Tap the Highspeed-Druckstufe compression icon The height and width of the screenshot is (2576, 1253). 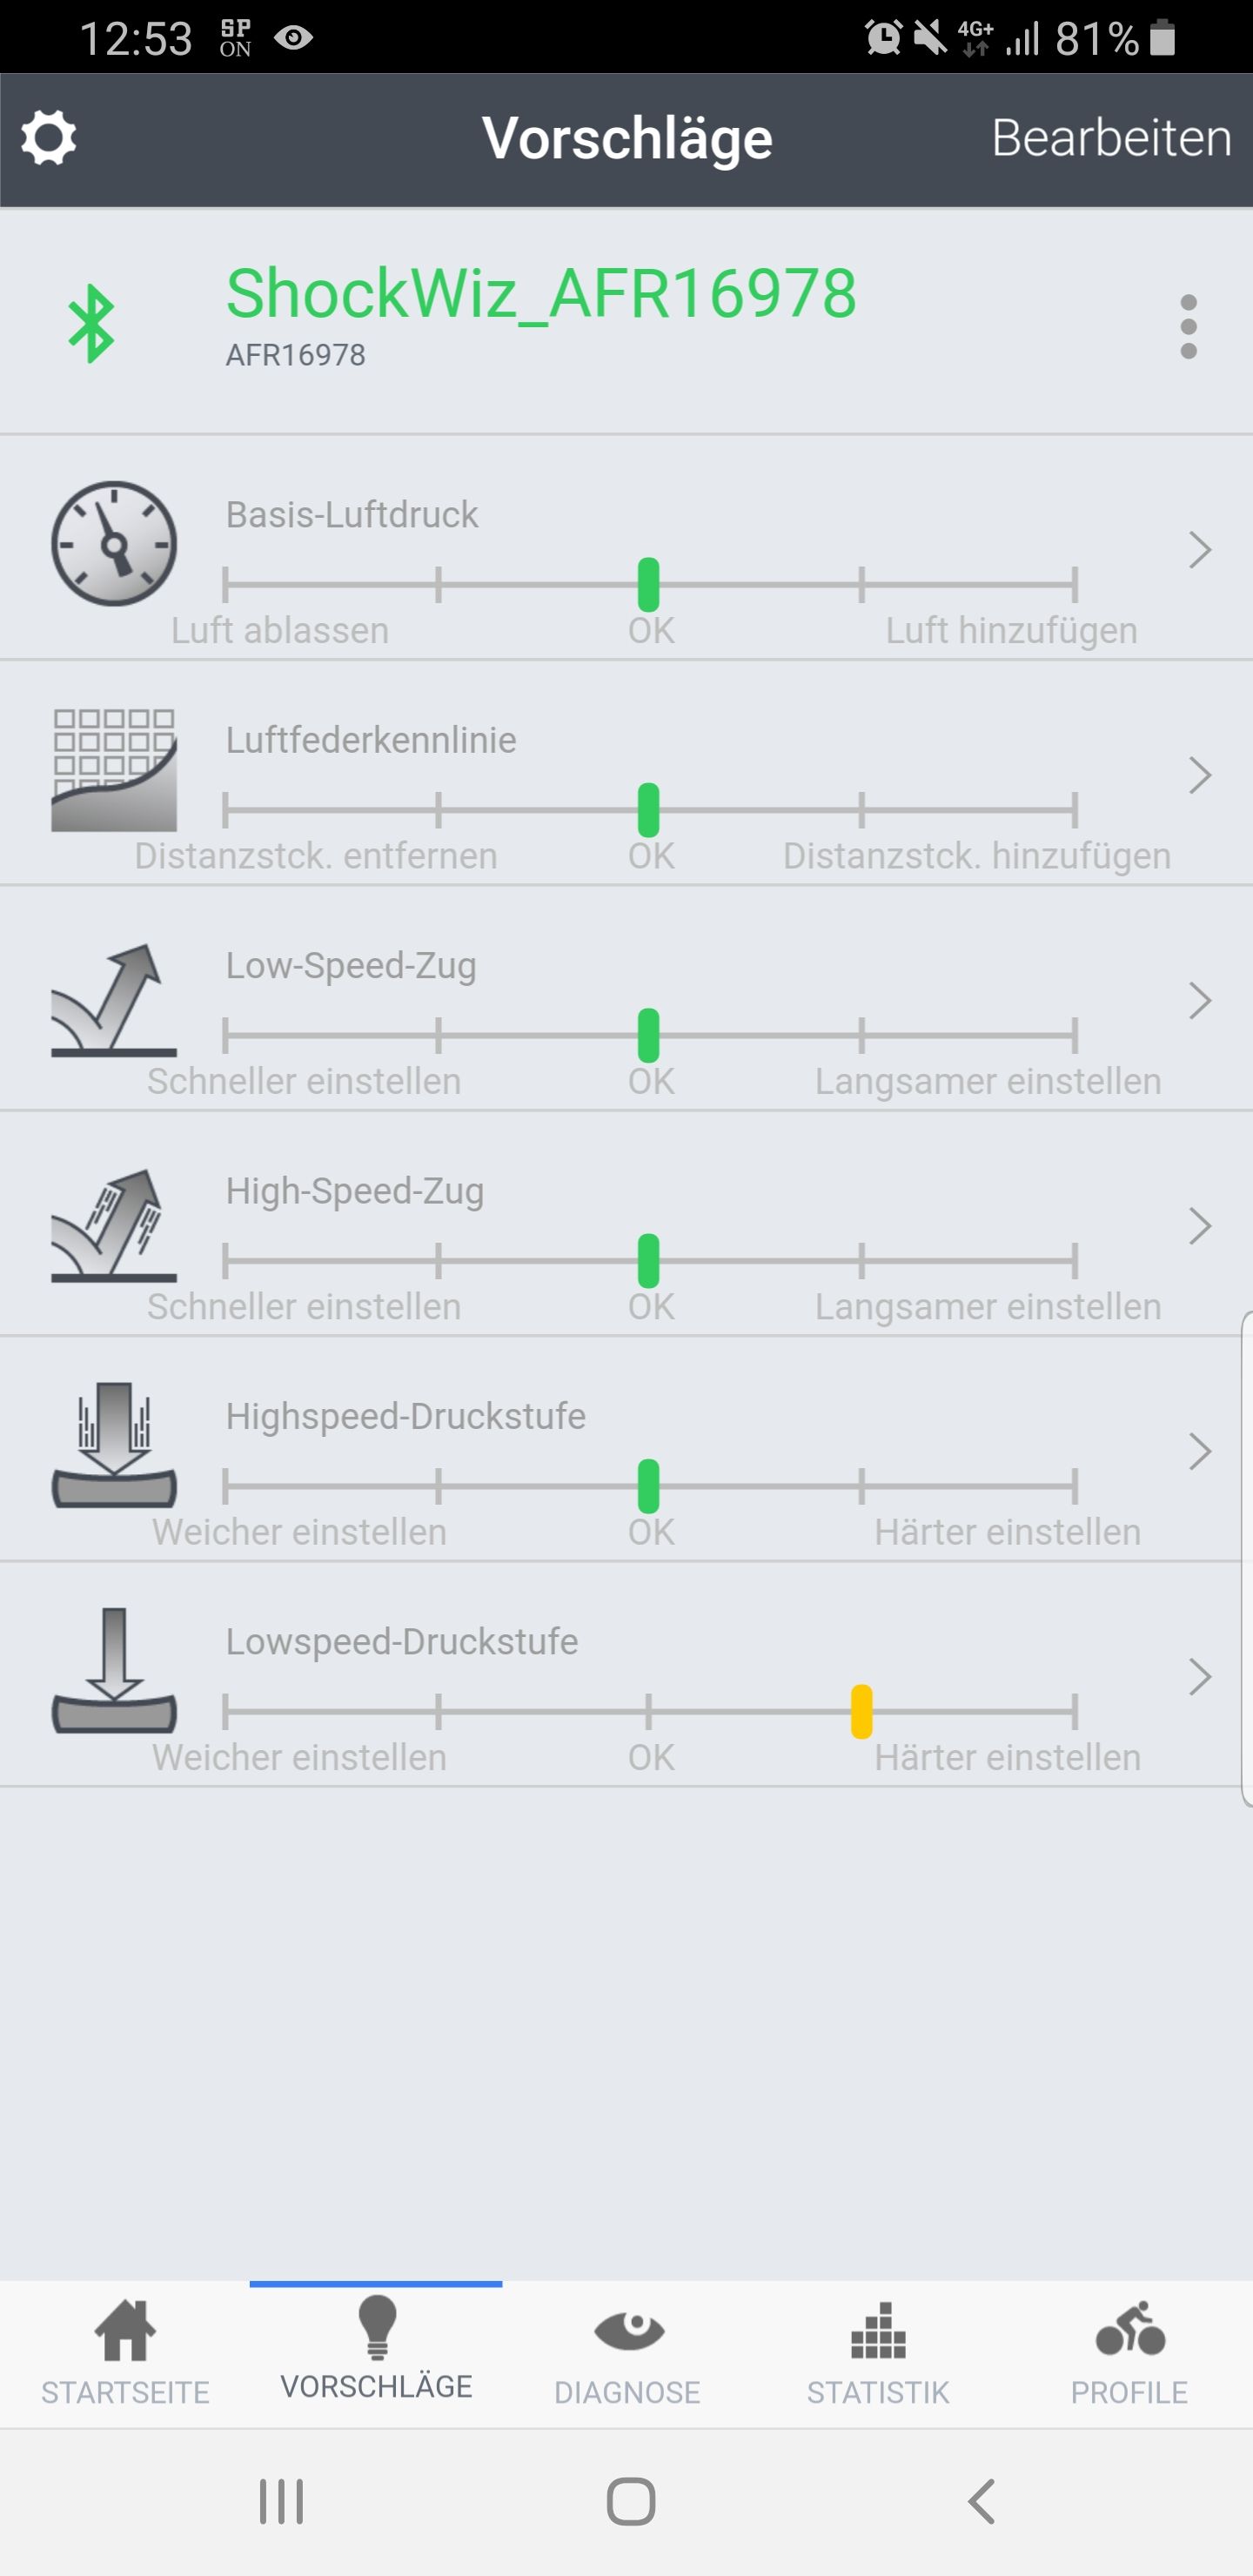pos(114,1445)
